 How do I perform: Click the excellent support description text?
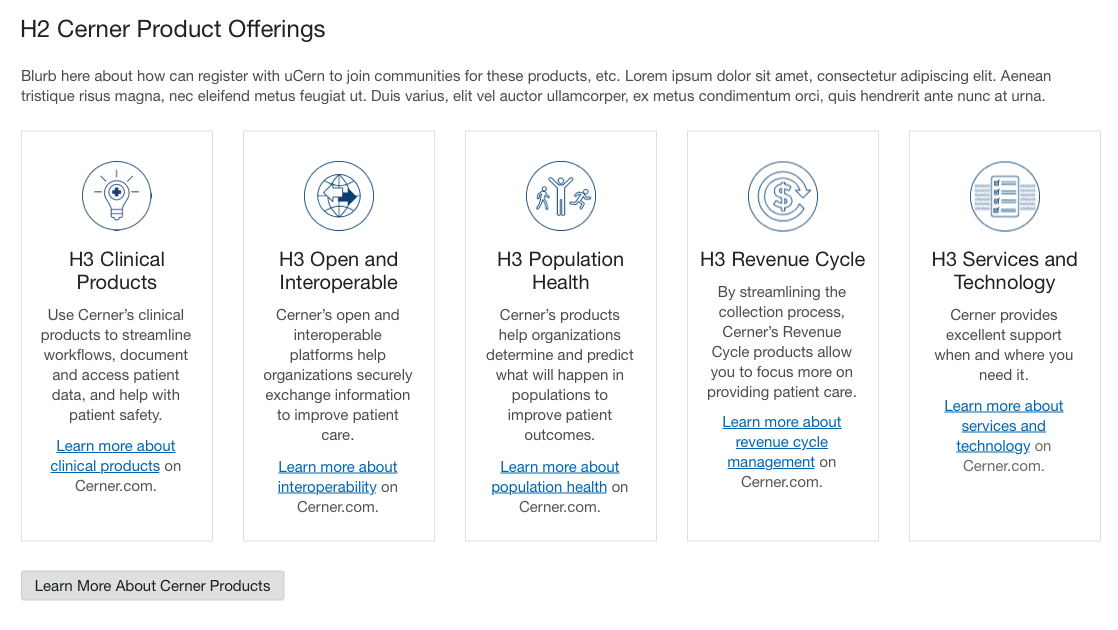tap(1004, 345)
